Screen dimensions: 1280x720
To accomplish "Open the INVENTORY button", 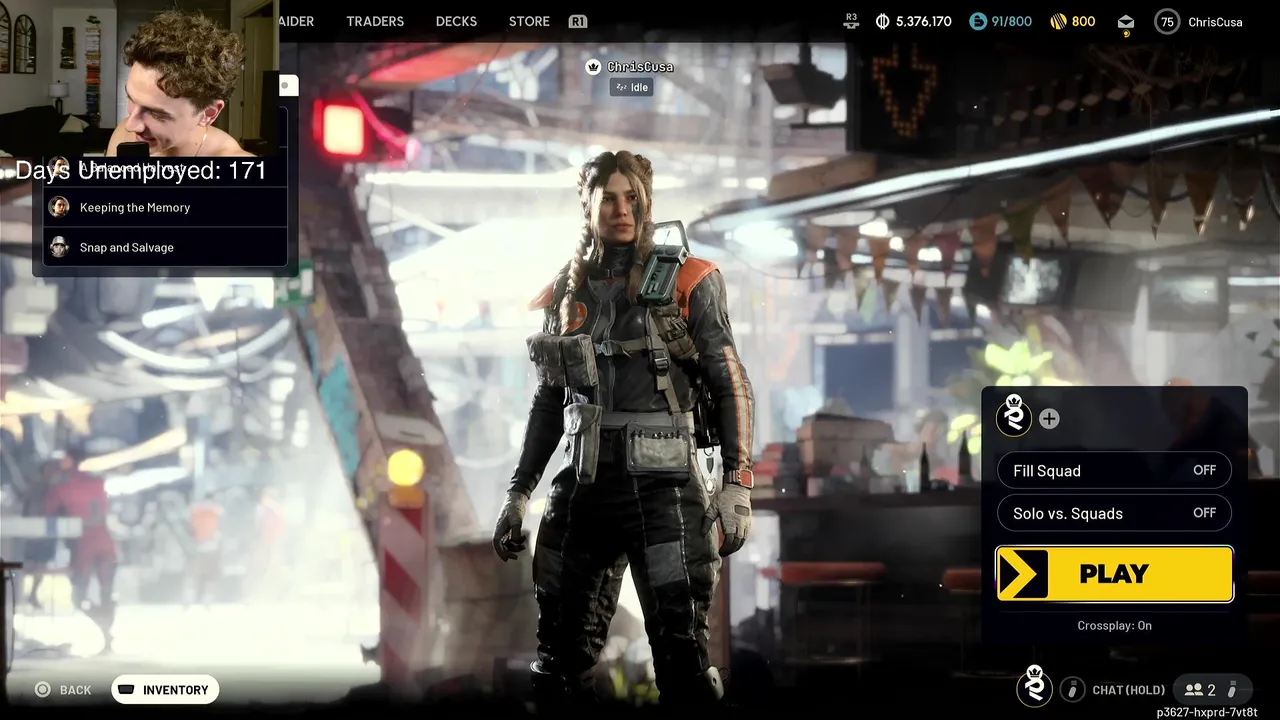I will 165,690.
